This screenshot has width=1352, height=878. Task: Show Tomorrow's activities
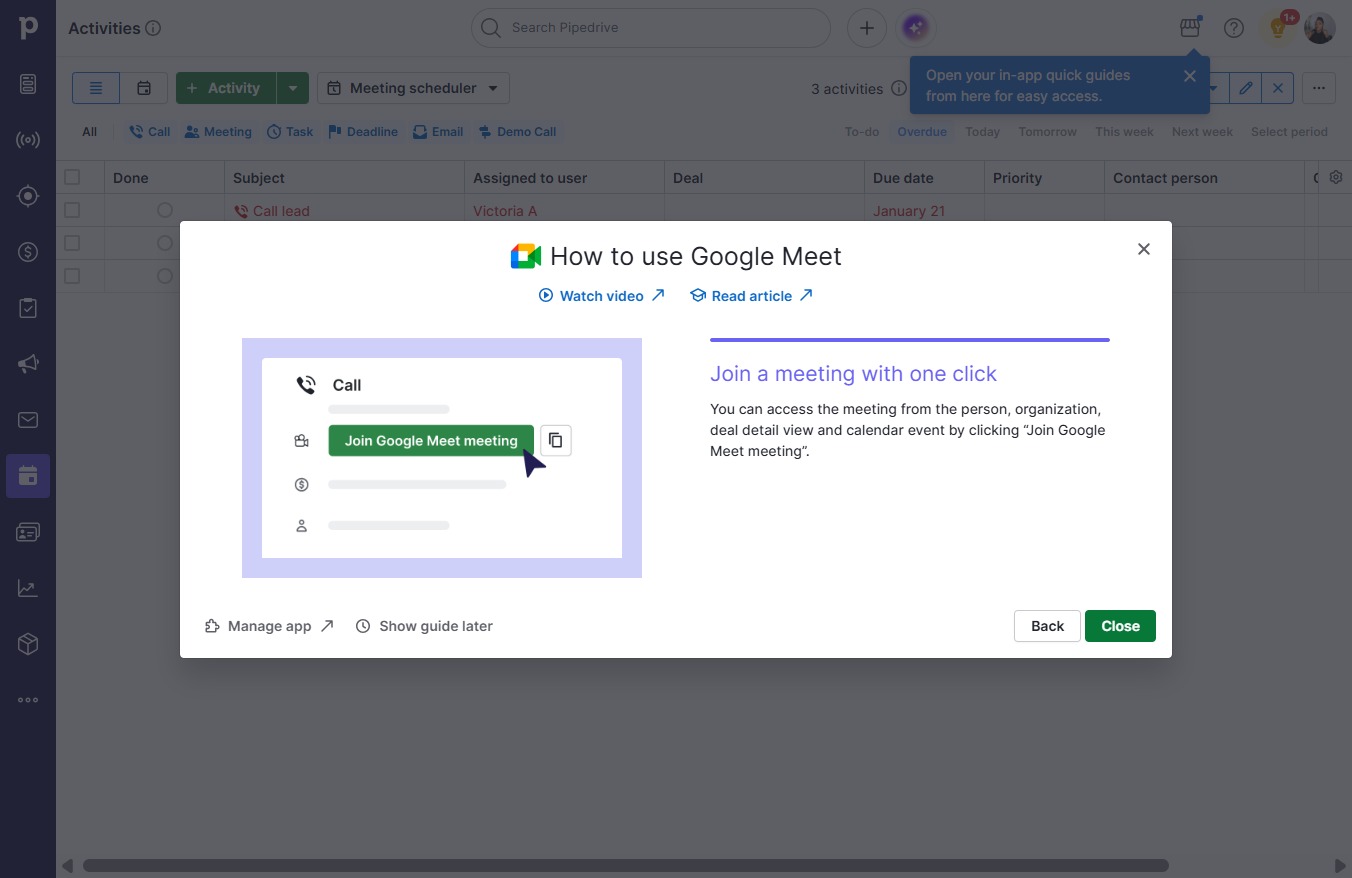[1048, 132]
